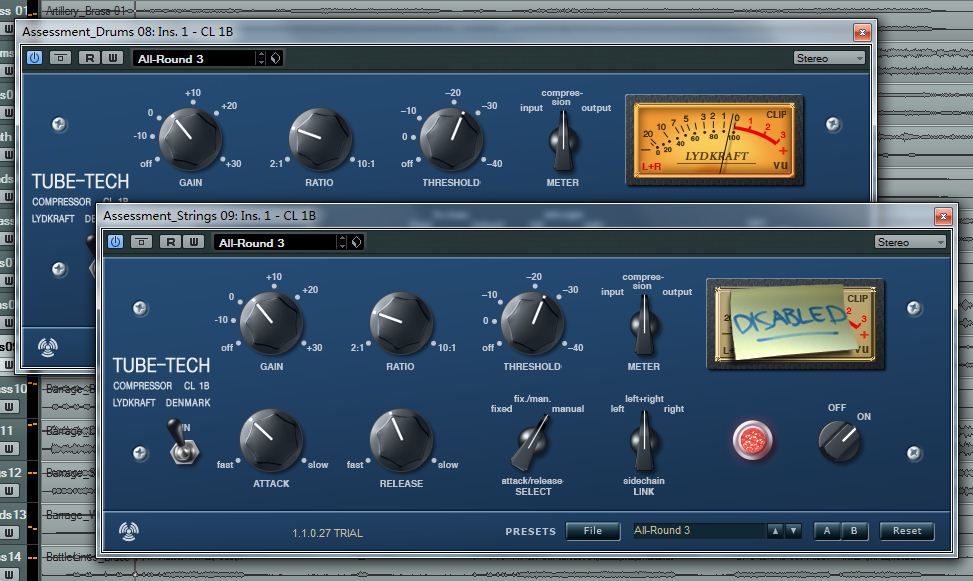The width and height of the screenshot is (973, 581).
Task: Flip the IN toggle switch on the Strings compressor
Action: (x=183, y=441)
